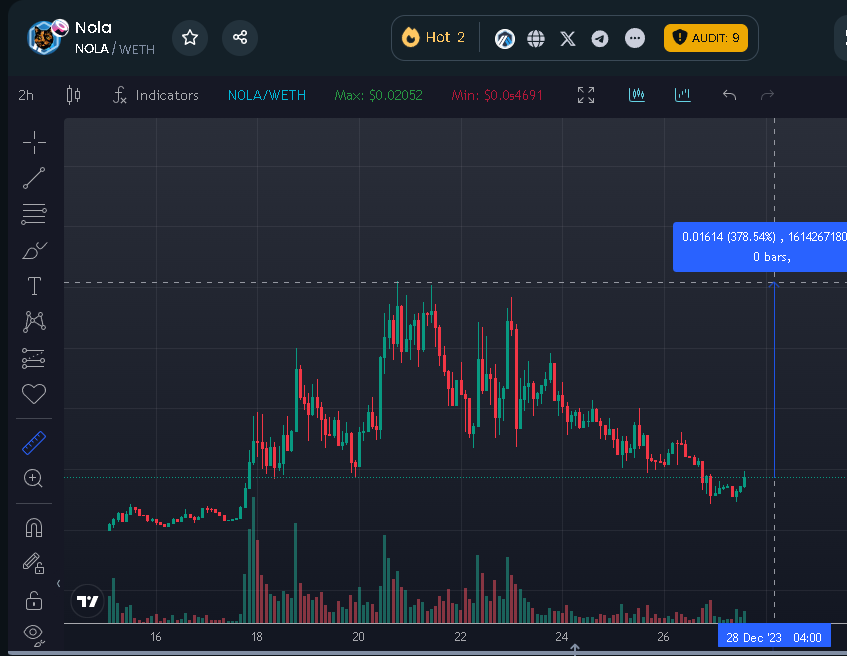
Task: Click the date label 20 on time axis
Action: [x=359, y=637]
